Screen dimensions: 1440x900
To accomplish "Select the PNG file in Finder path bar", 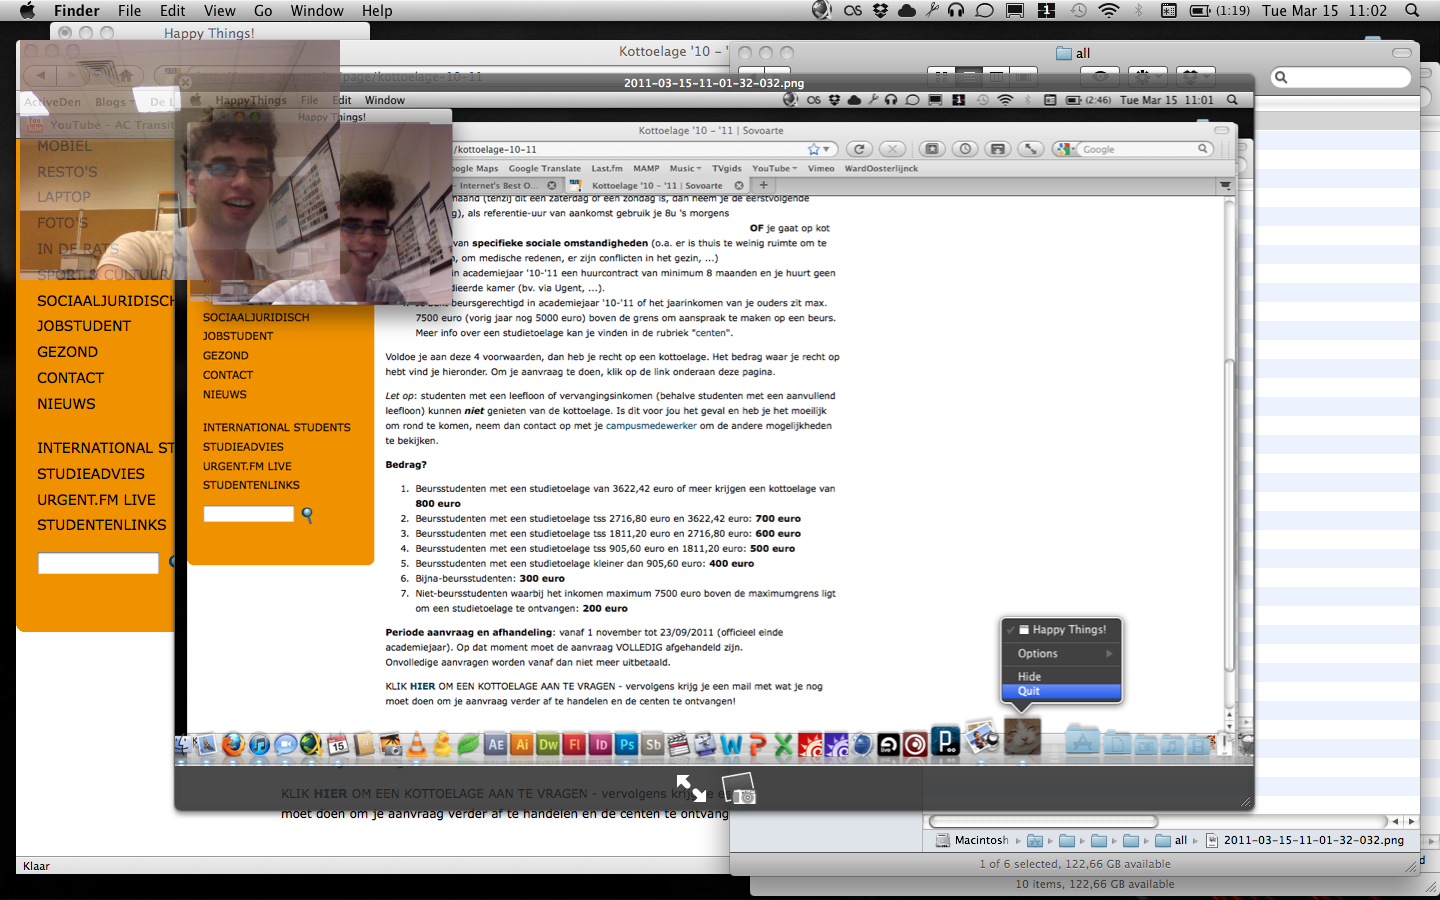I will click(1305, 840).
